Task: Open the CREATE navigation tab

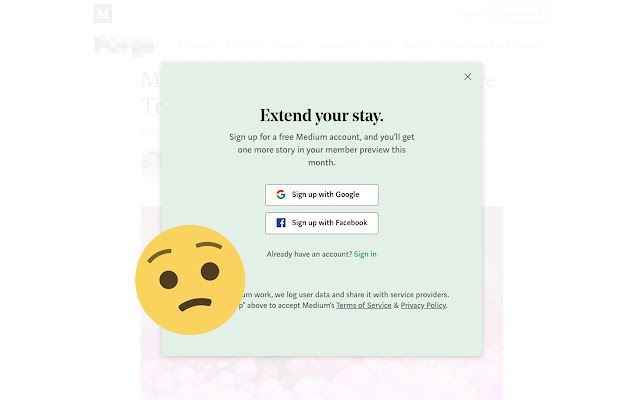Action: (x=290, y=45)
